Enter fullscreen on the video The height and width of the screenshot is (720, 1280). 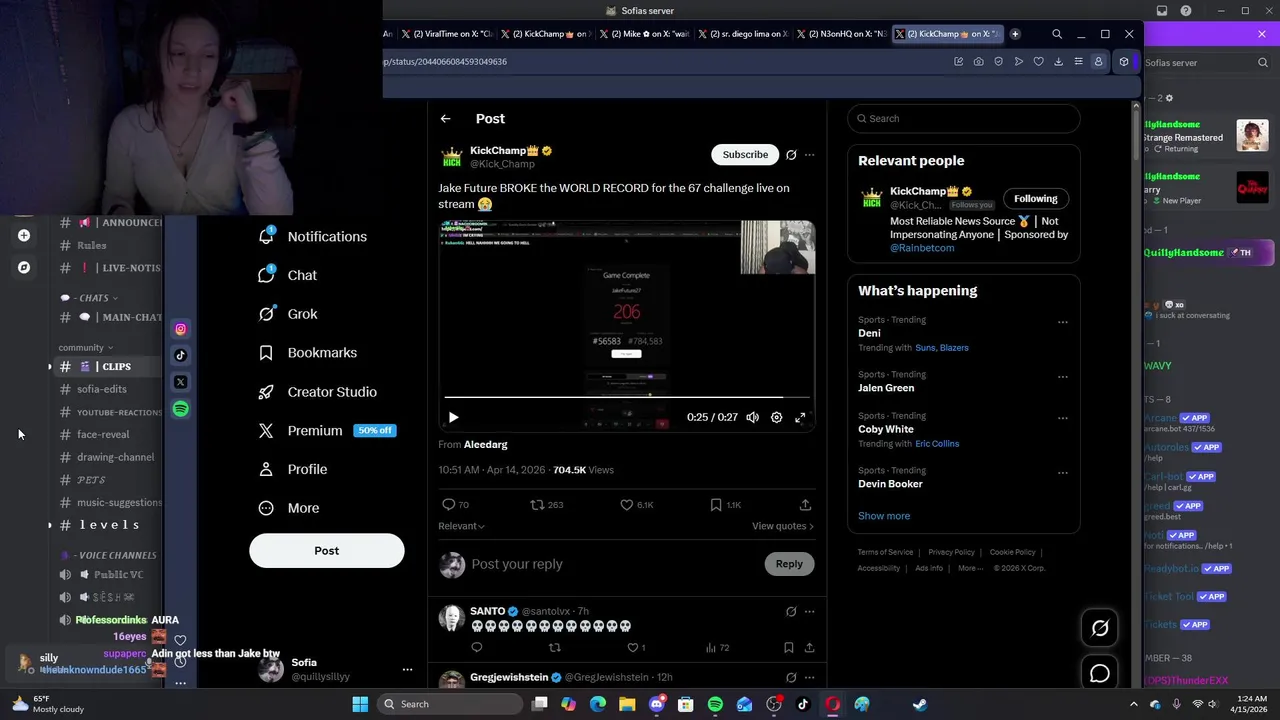click(x=800, y=417)
